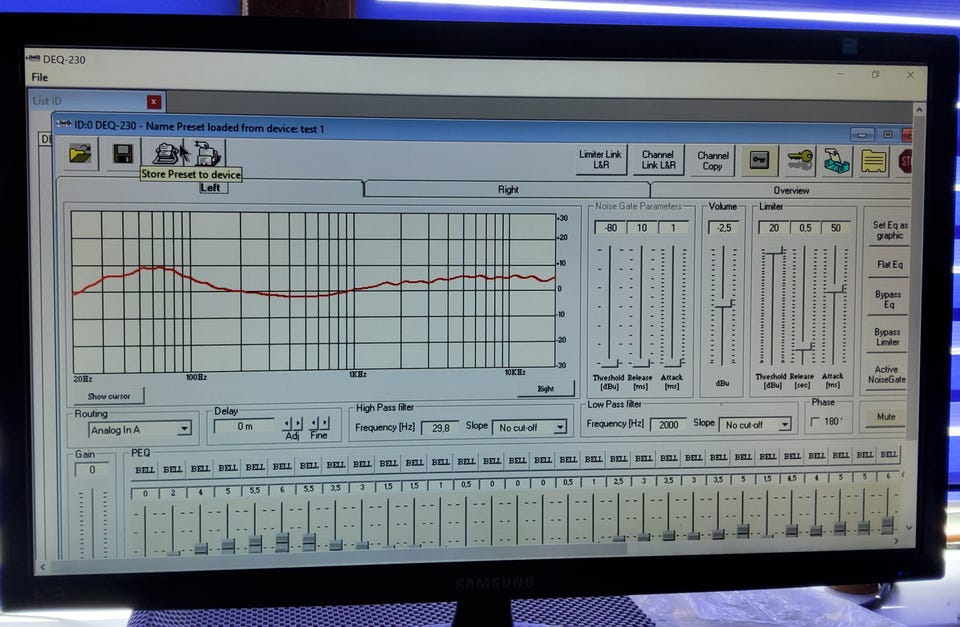Switch to the Overview tab
Image resolution: width=960 pixels, height=627 pixels.
[790, 190]
